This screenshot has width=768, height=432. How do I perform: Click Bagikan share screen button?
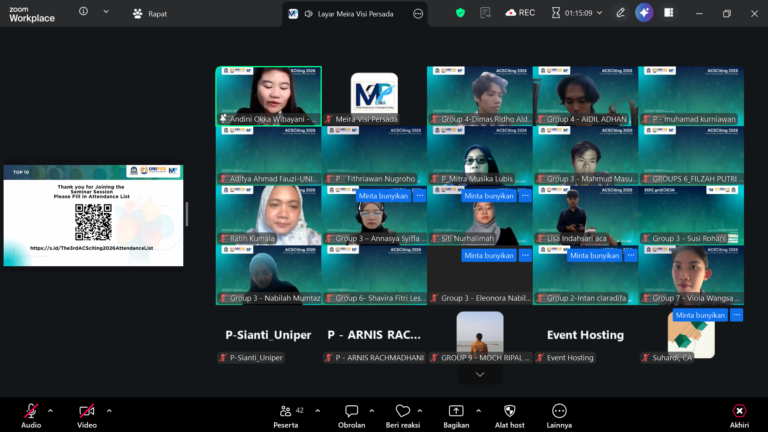pos(456,416)
